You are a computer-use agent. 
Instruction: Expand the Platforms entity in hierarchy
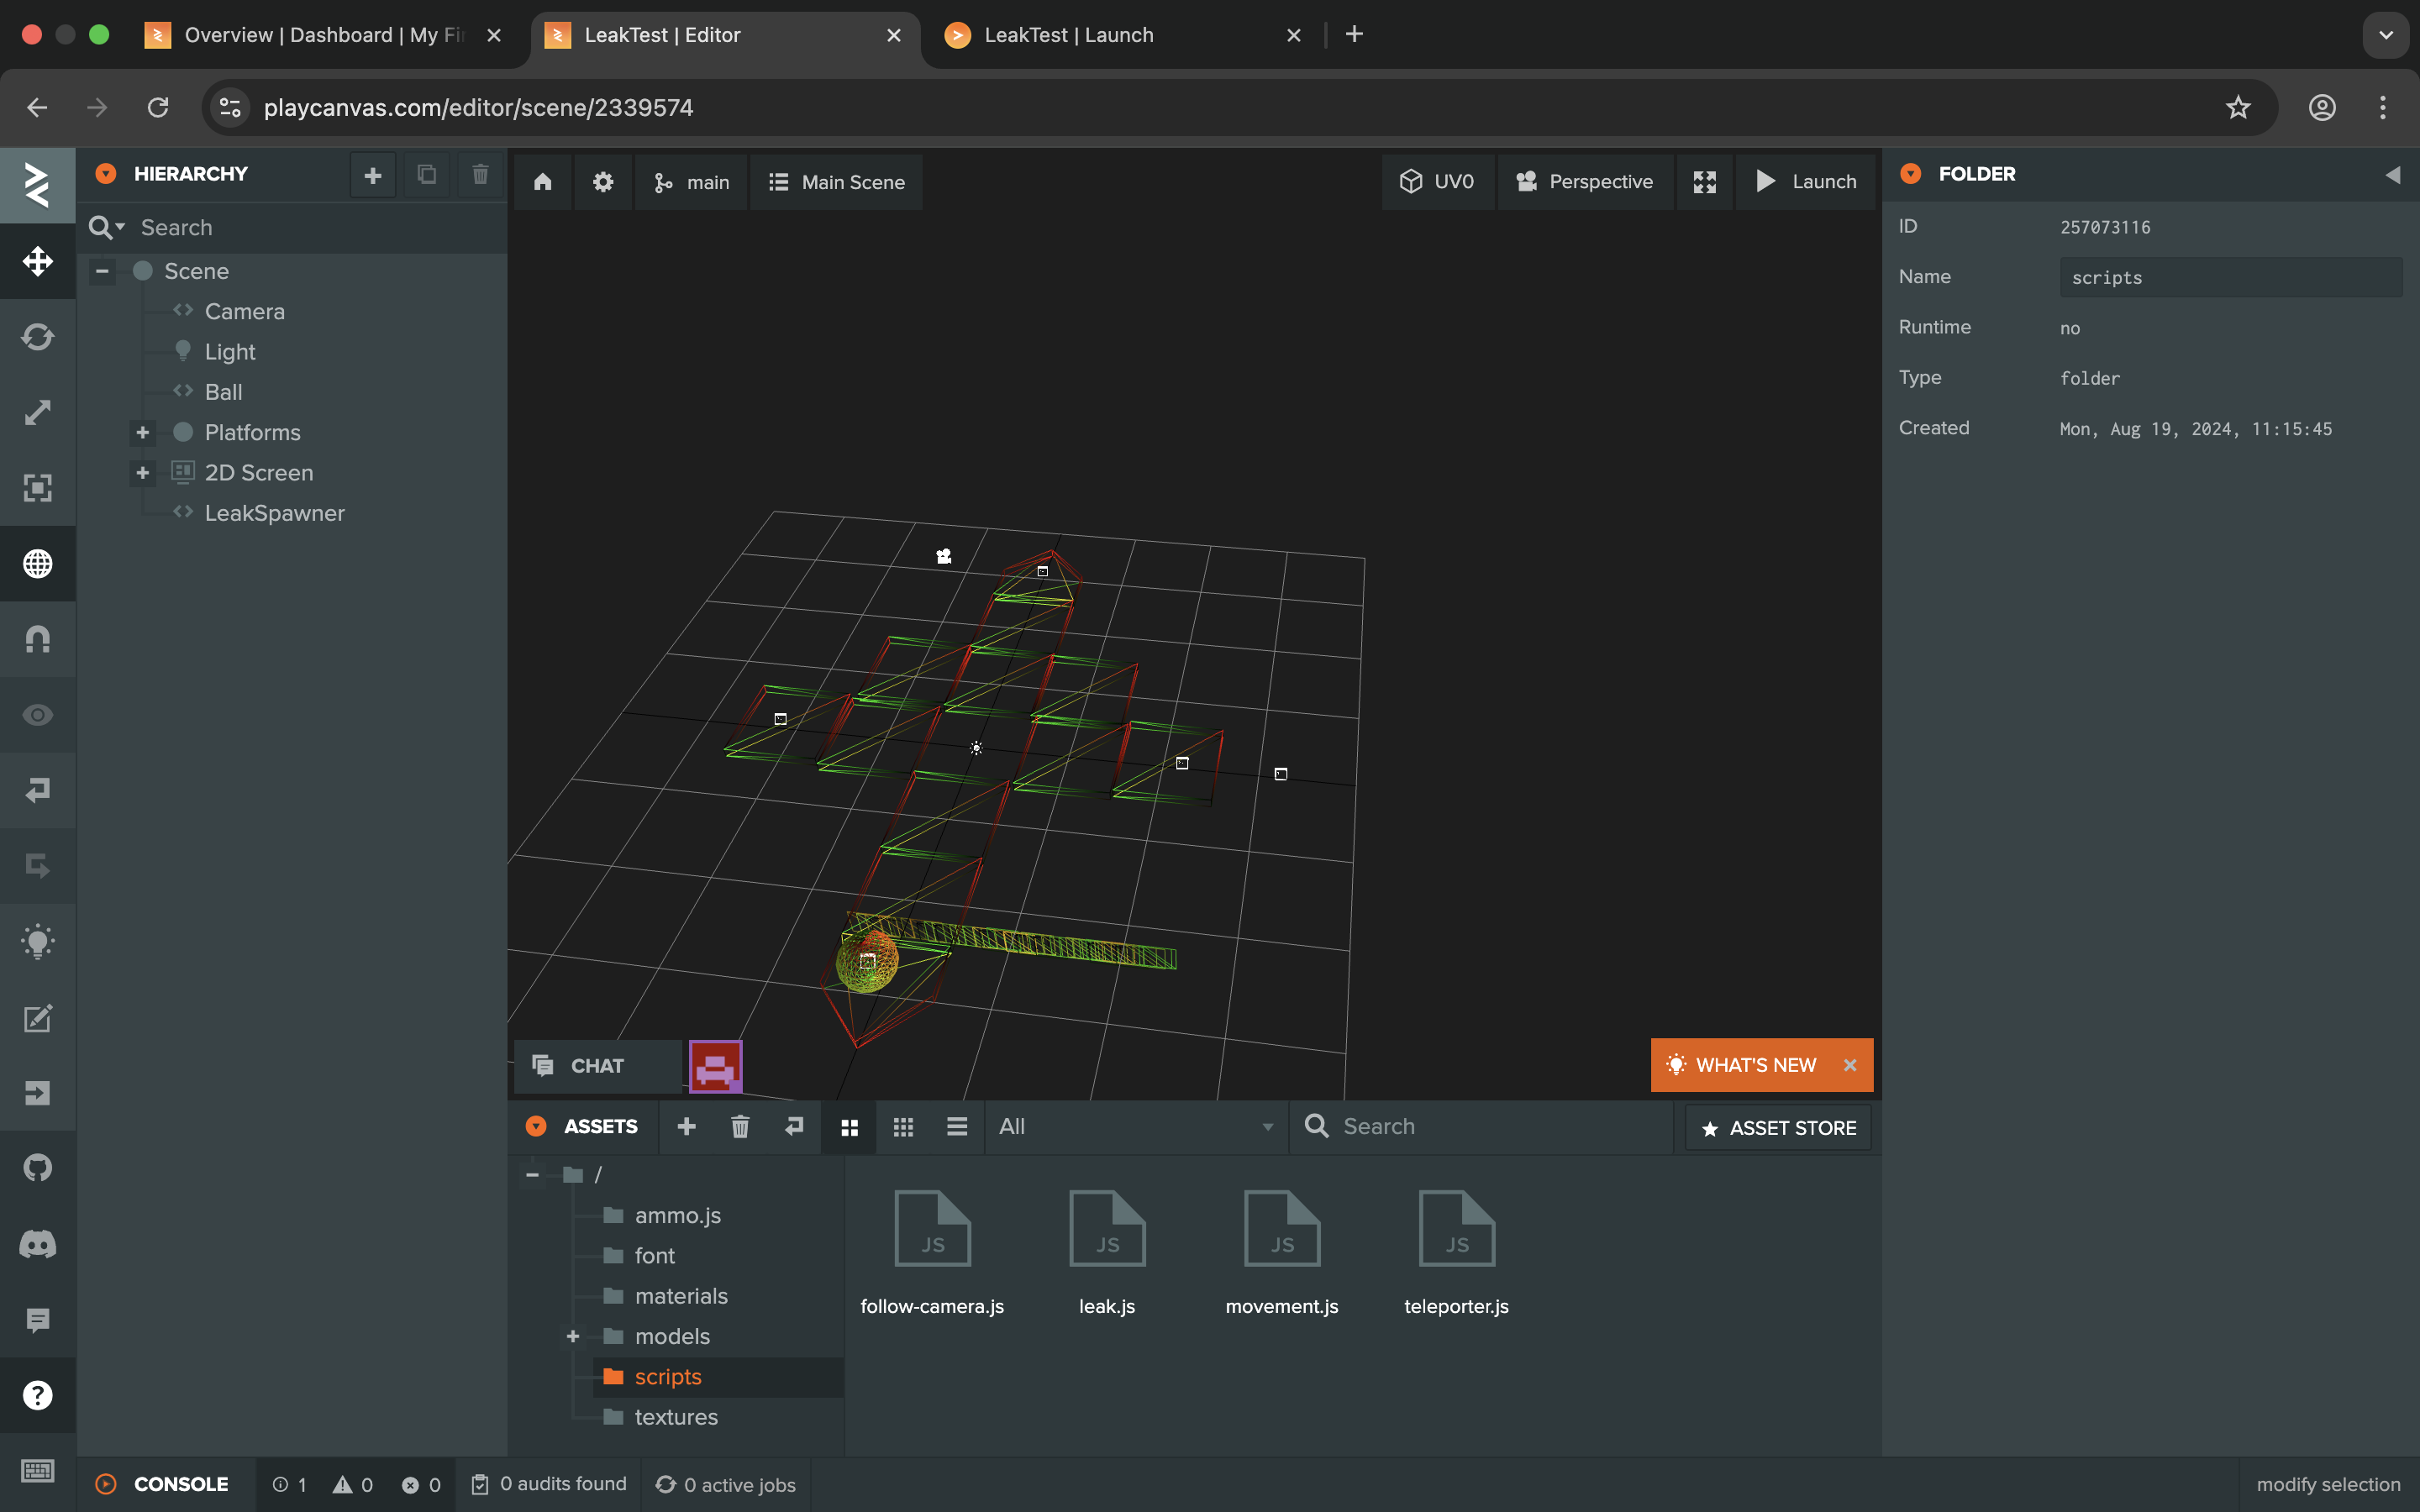[x=141, y=432]
